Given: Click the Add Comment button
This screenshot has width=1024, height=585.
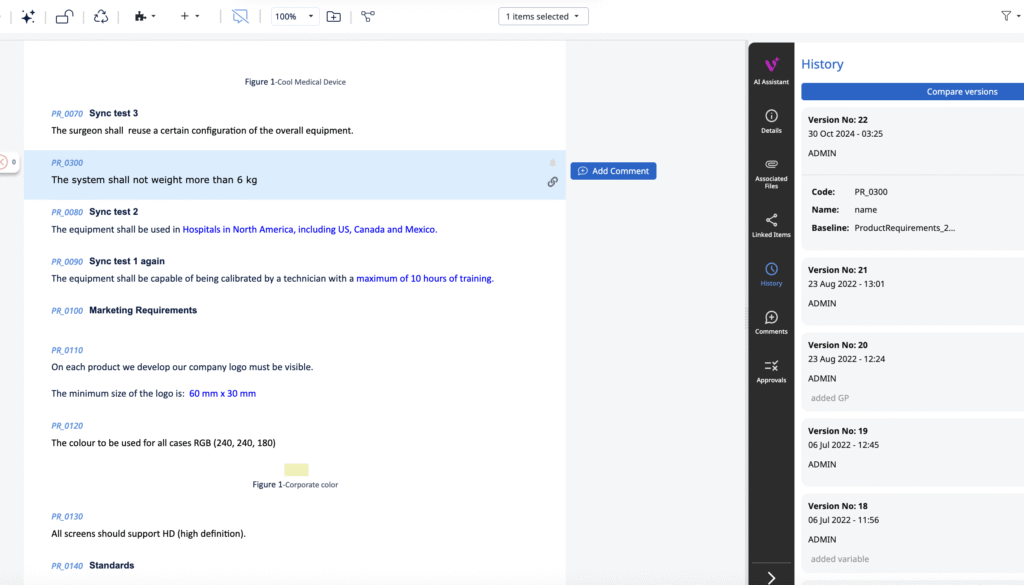Looking at the screenshot, I should pos(613,171).
